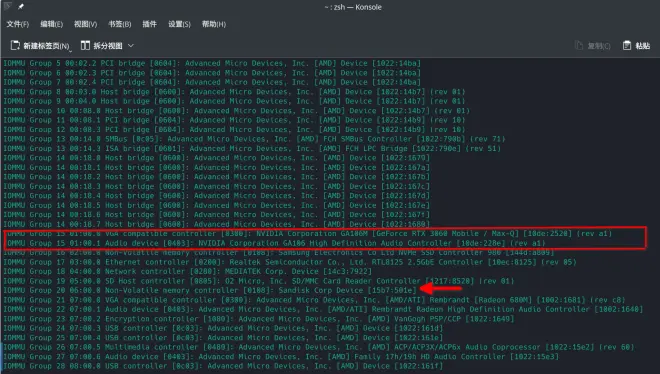Click the Konsole app icon in title bar
This screenshot has width=660, height=374.
7,6
